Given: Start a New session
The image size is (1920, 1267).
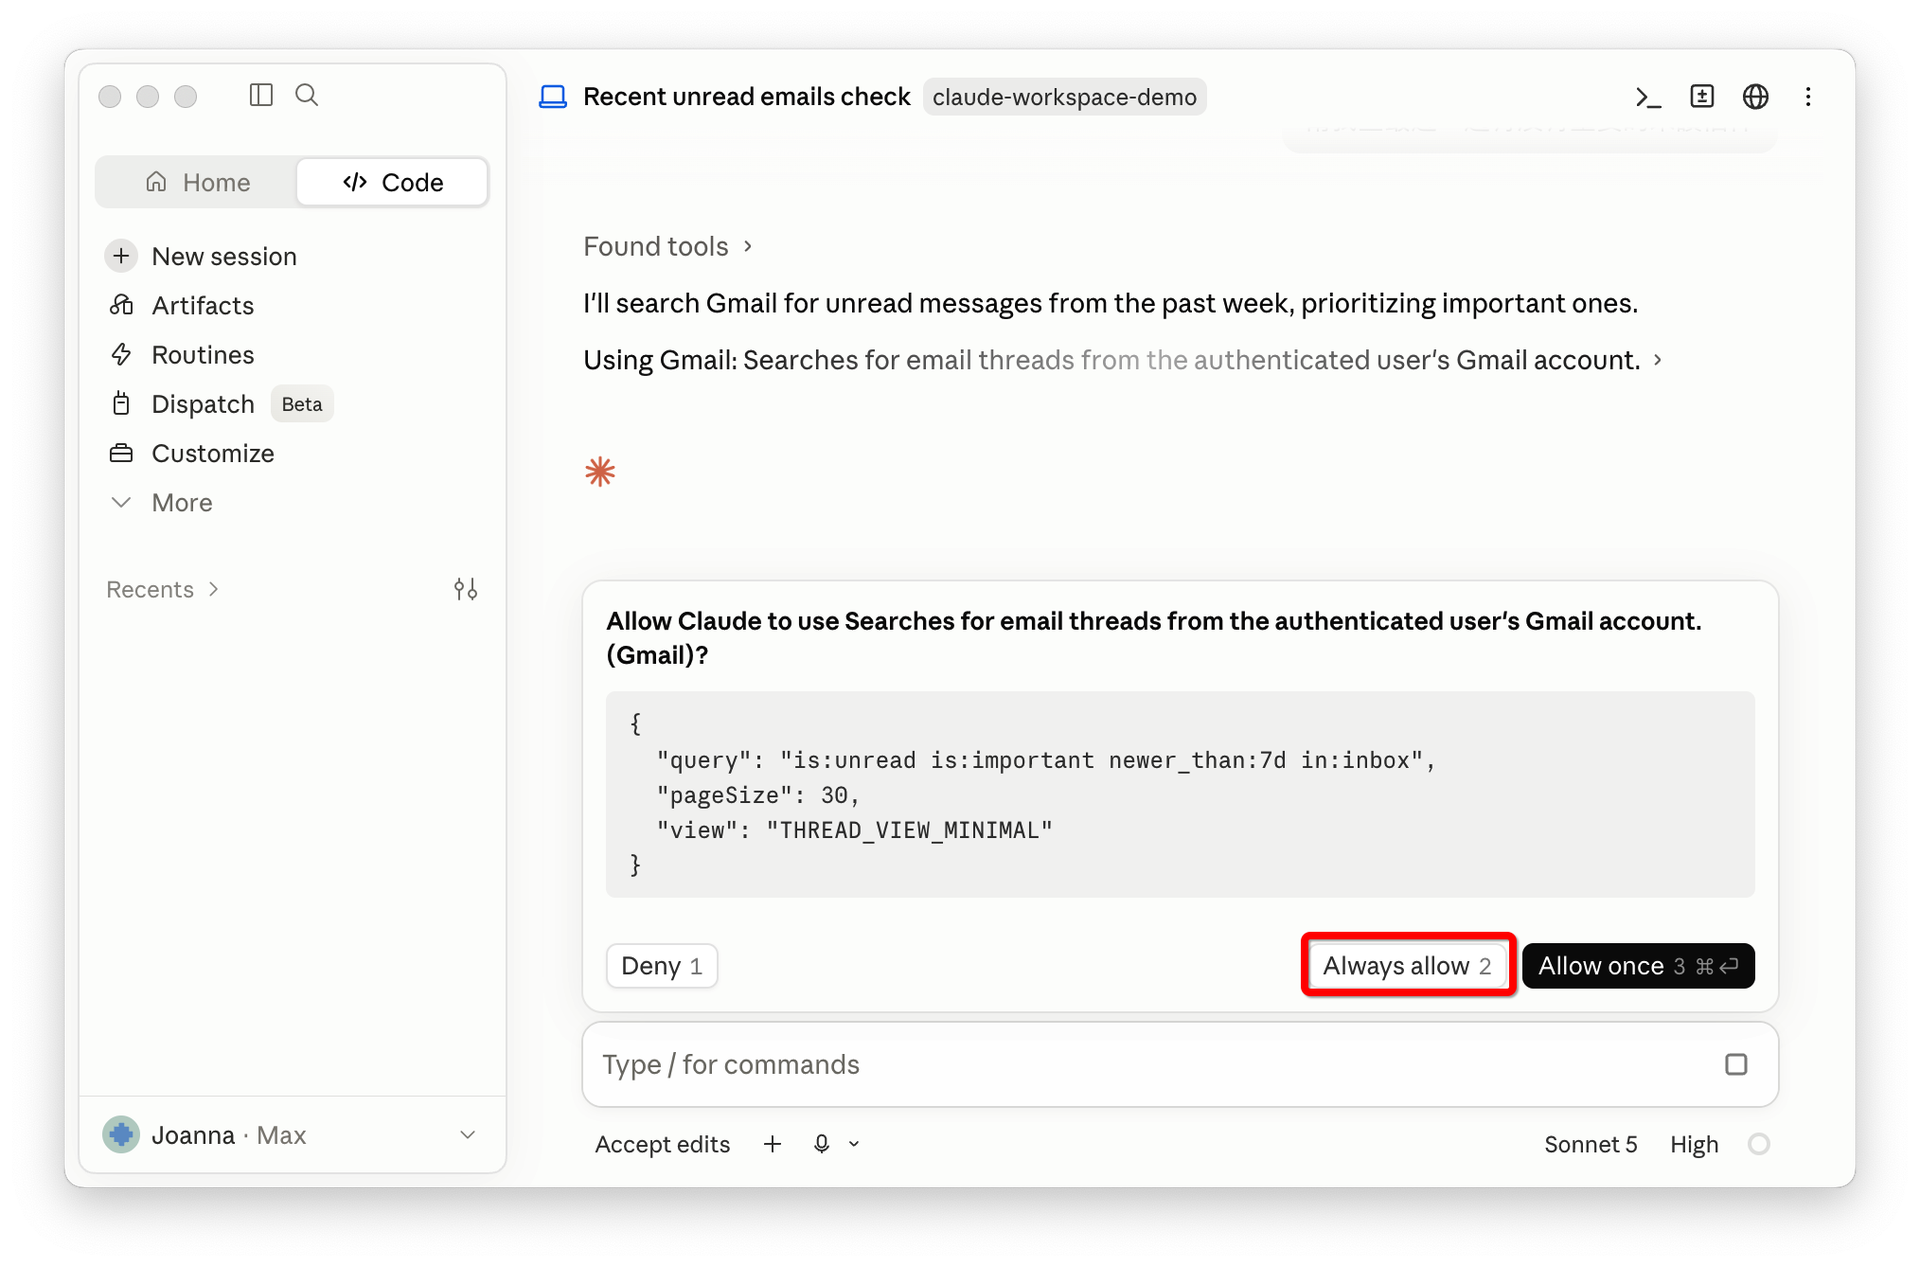Looking at the screenshot, I should (224, 256).
